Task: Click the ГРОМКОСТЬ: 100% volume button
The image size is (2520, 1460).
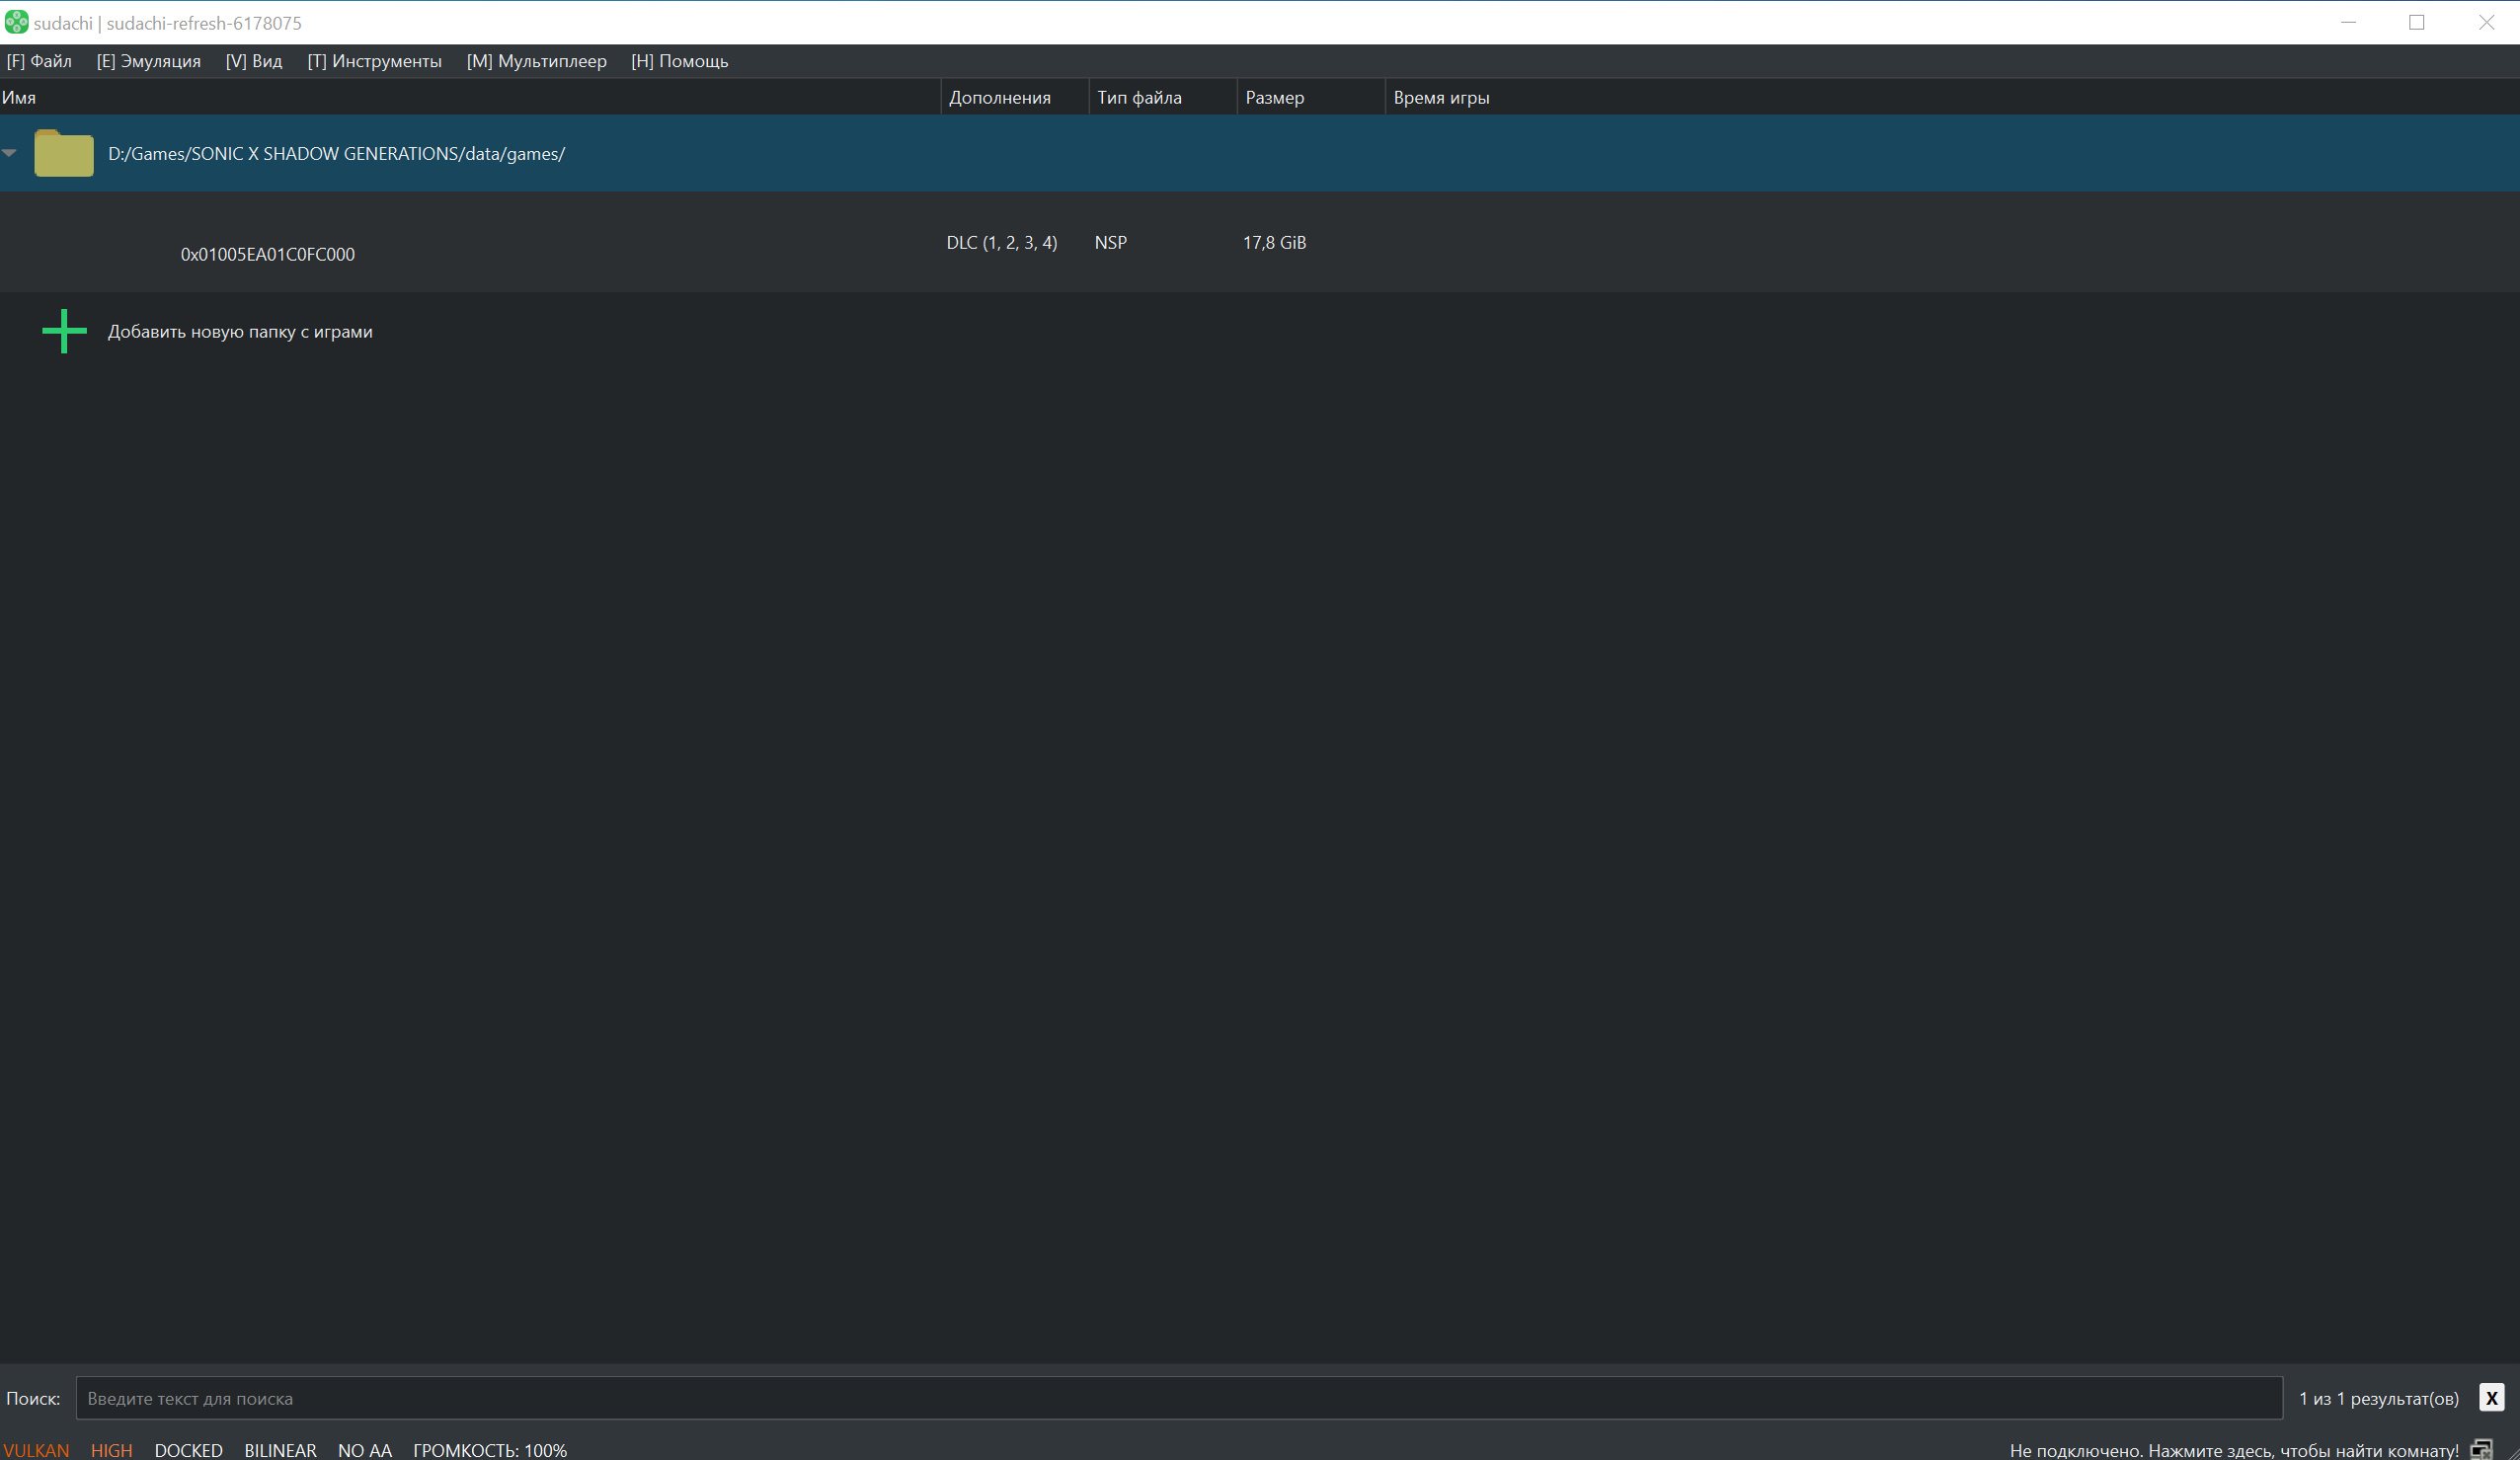Action: pos(489,1450)
